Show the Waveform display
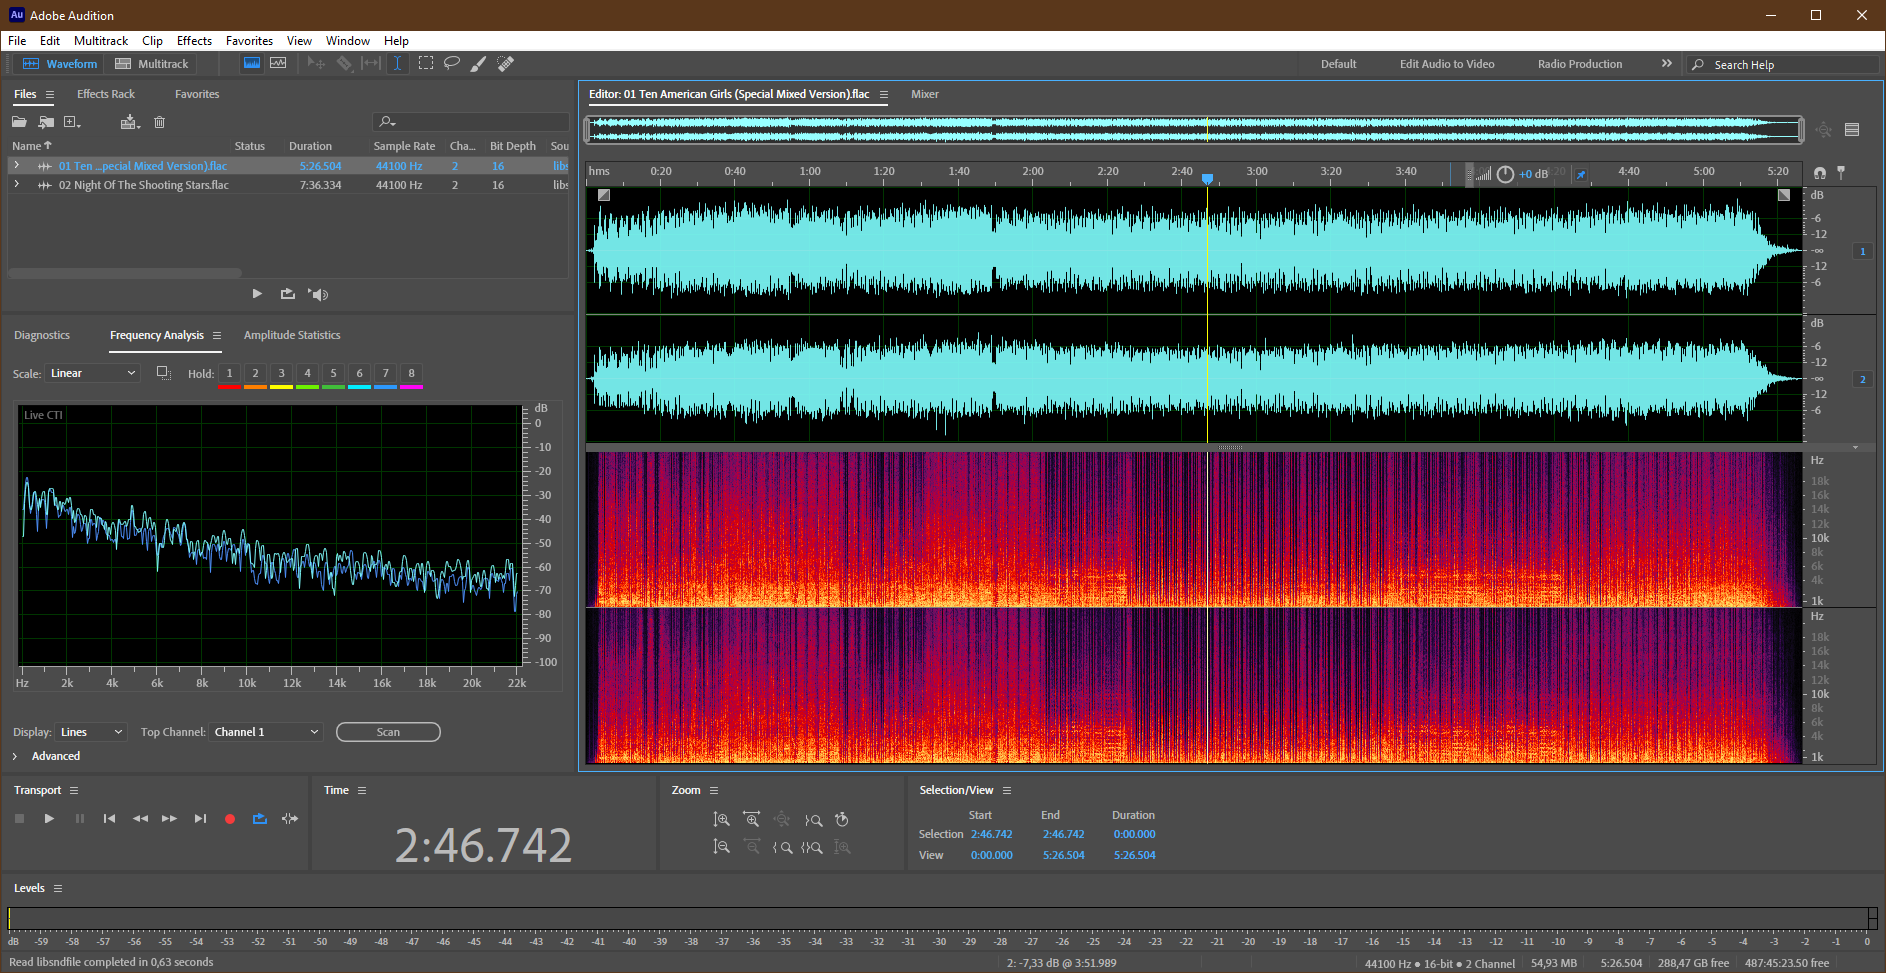 click(60, 64)
